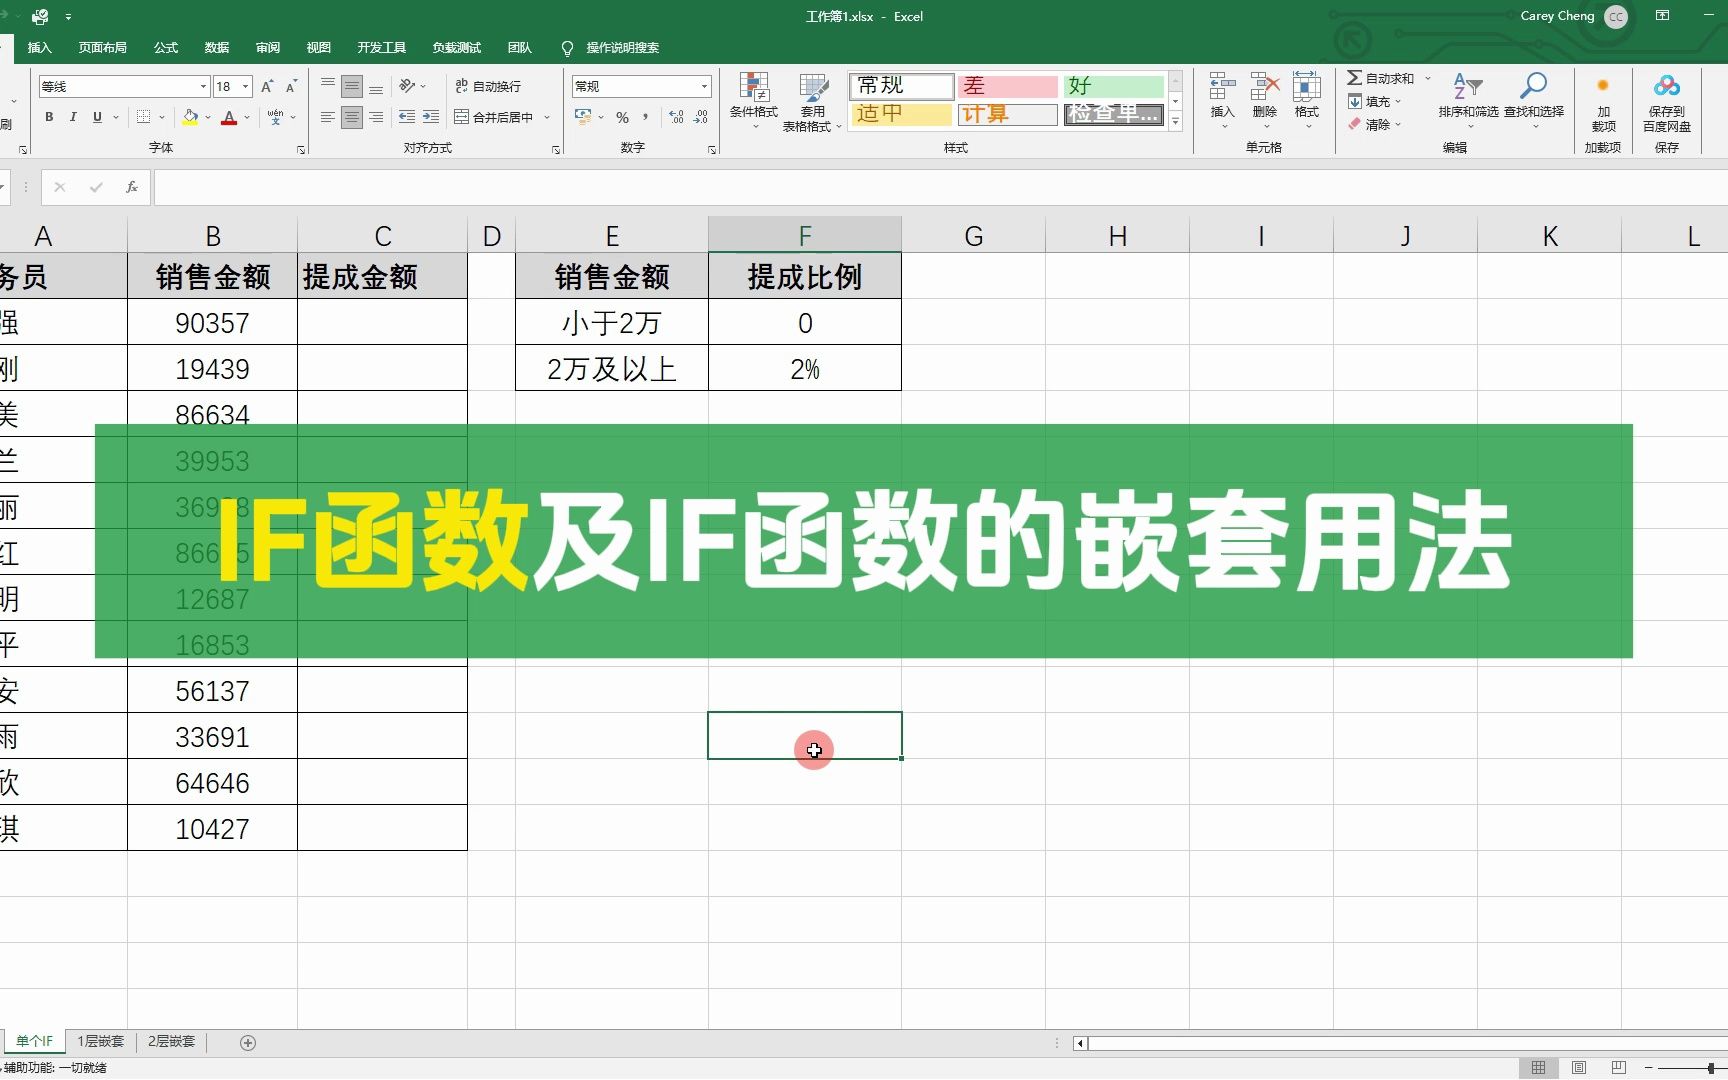The height and width of the screenshot is (1080, 1728).
Task: Apply the yellow fill color bucket
Action: tap(190, 117)
